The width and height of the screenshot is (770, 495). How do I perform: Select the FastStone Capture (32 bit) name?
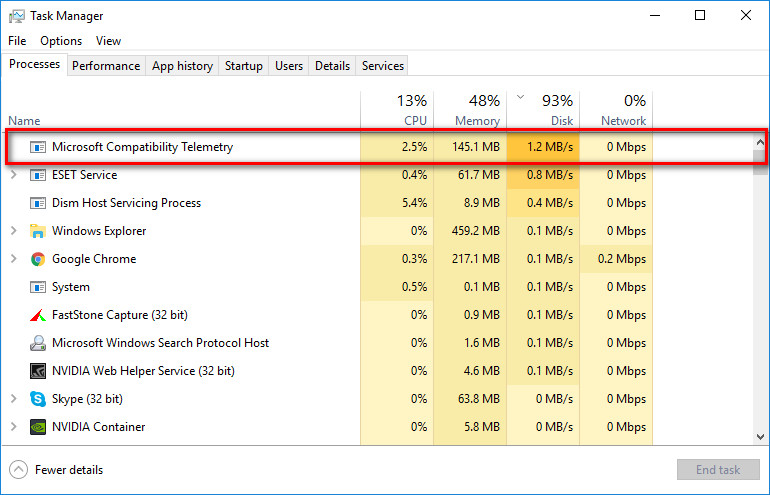pos(120,315)
